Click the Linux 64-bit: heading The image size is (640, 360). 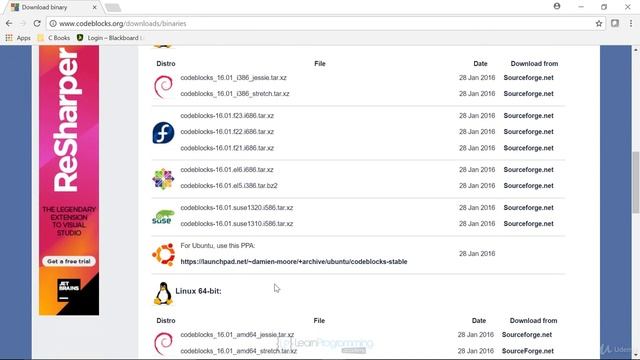(x=198, y=291)
